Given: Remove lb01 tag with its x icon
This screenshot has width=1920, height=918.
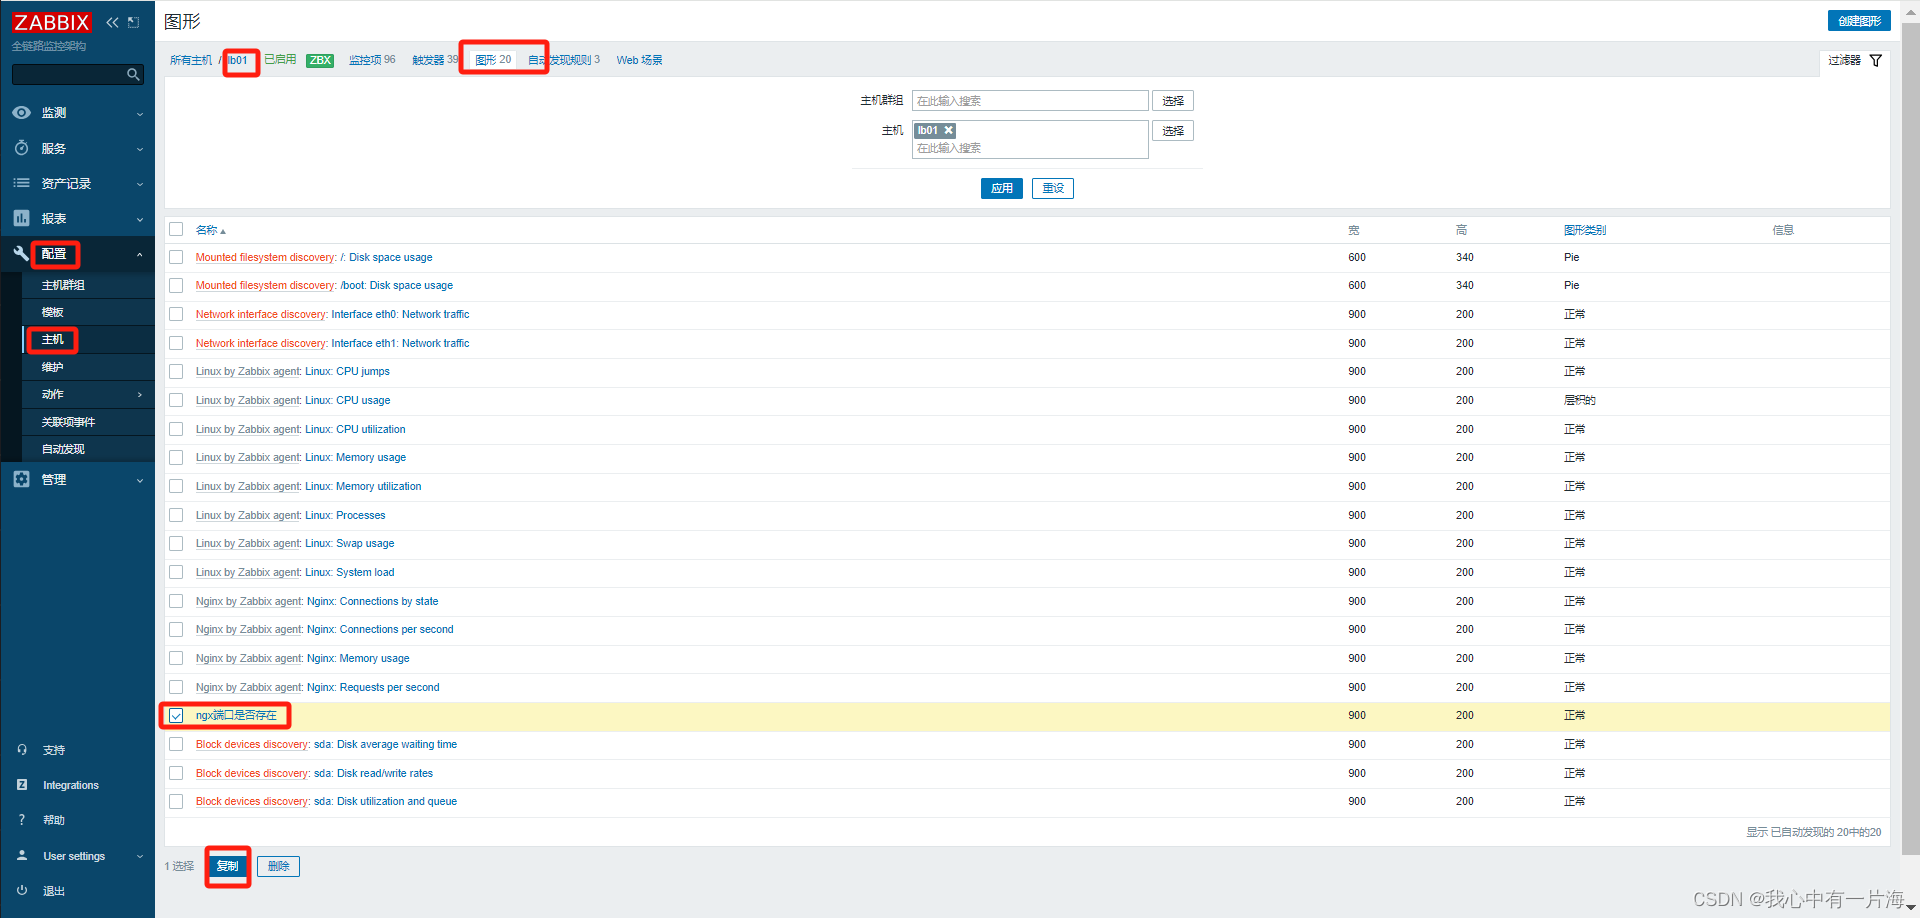Looking at the screenshot, I should 949,130.
